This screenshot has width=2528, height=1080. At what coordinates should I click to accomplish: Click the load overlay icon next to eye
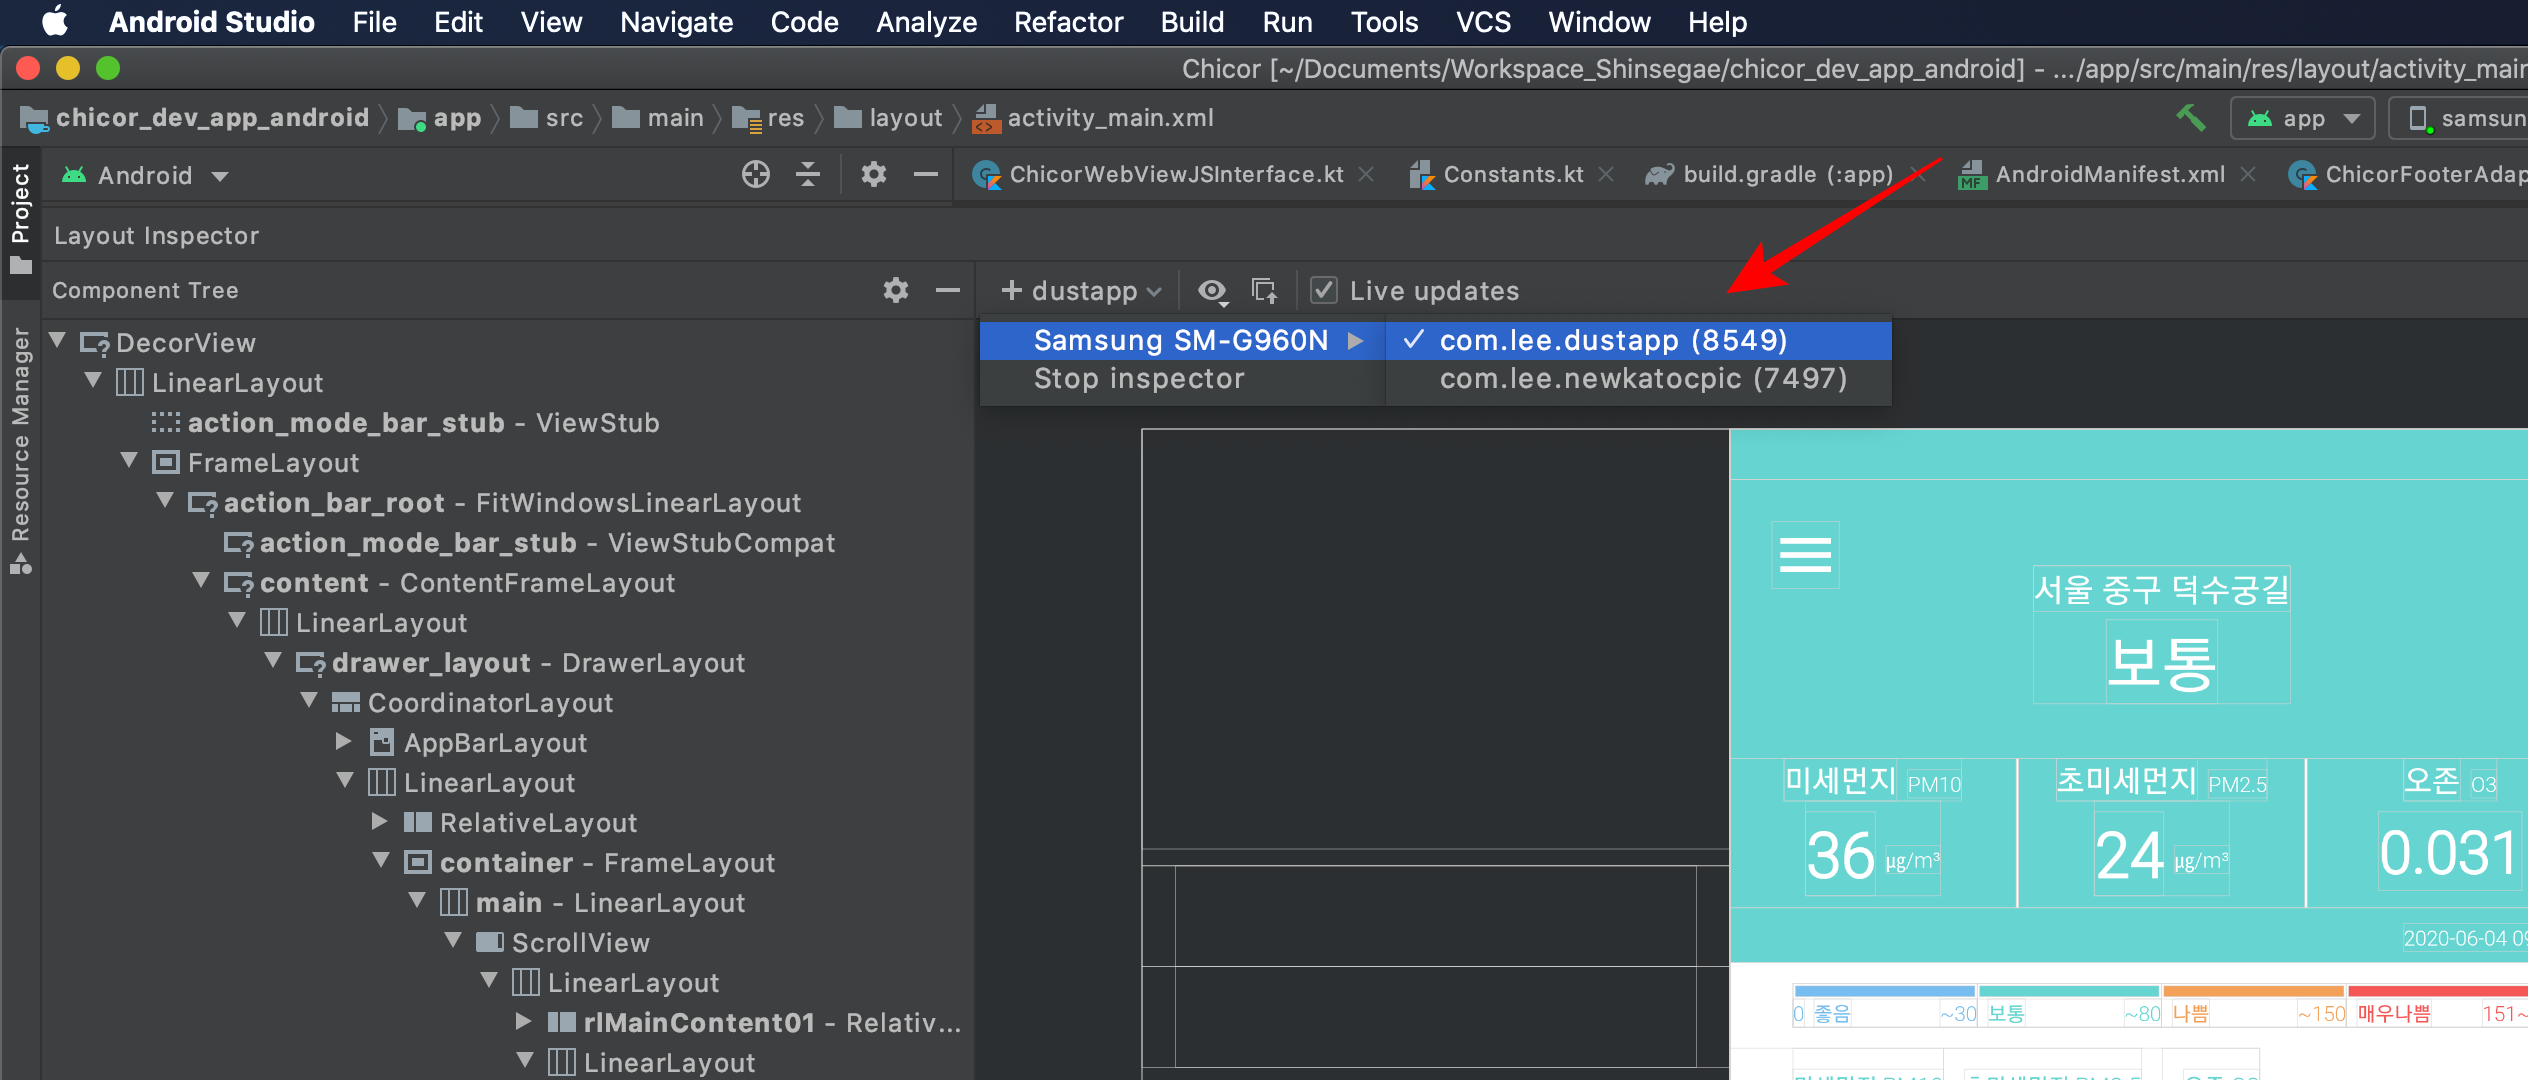coord(1264,291)
